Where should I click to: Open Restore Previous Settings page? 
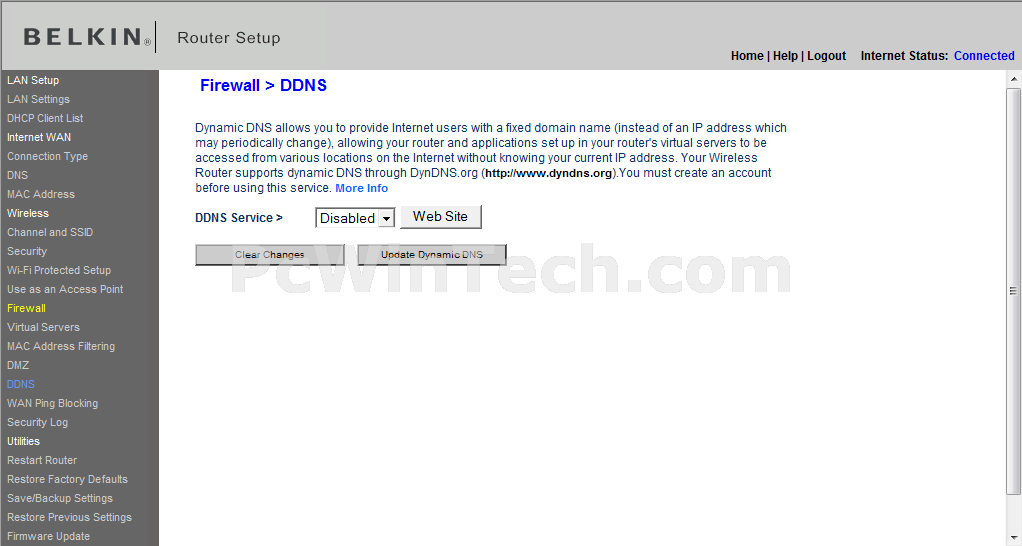tap(70, 517)
